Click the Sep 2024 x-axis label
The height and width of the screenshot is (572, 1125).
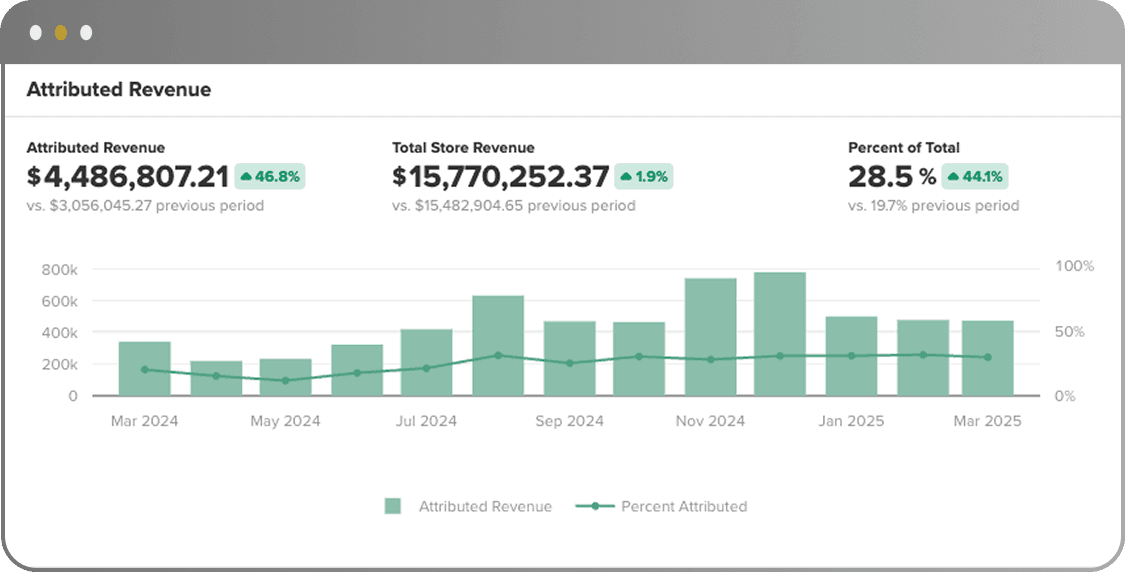(570, 421)
